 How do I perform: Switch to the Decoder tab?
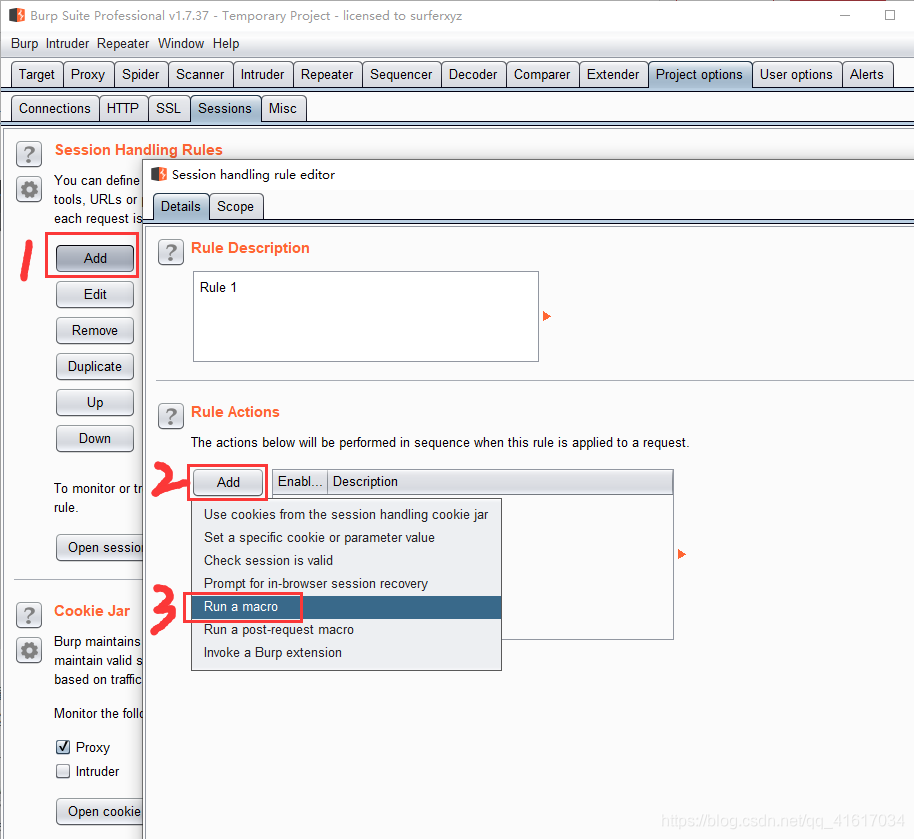point(473,75)
